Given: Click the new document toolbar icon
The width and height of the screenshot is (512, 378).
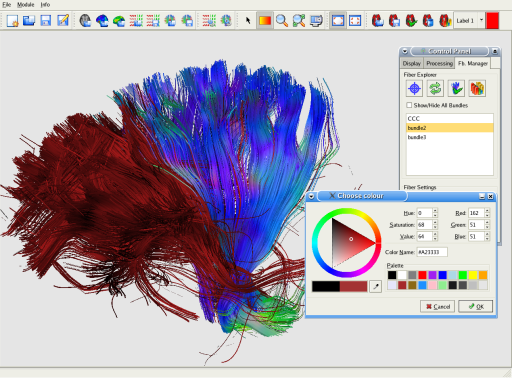Looking at the screenshot, I should tap(12, 21).
